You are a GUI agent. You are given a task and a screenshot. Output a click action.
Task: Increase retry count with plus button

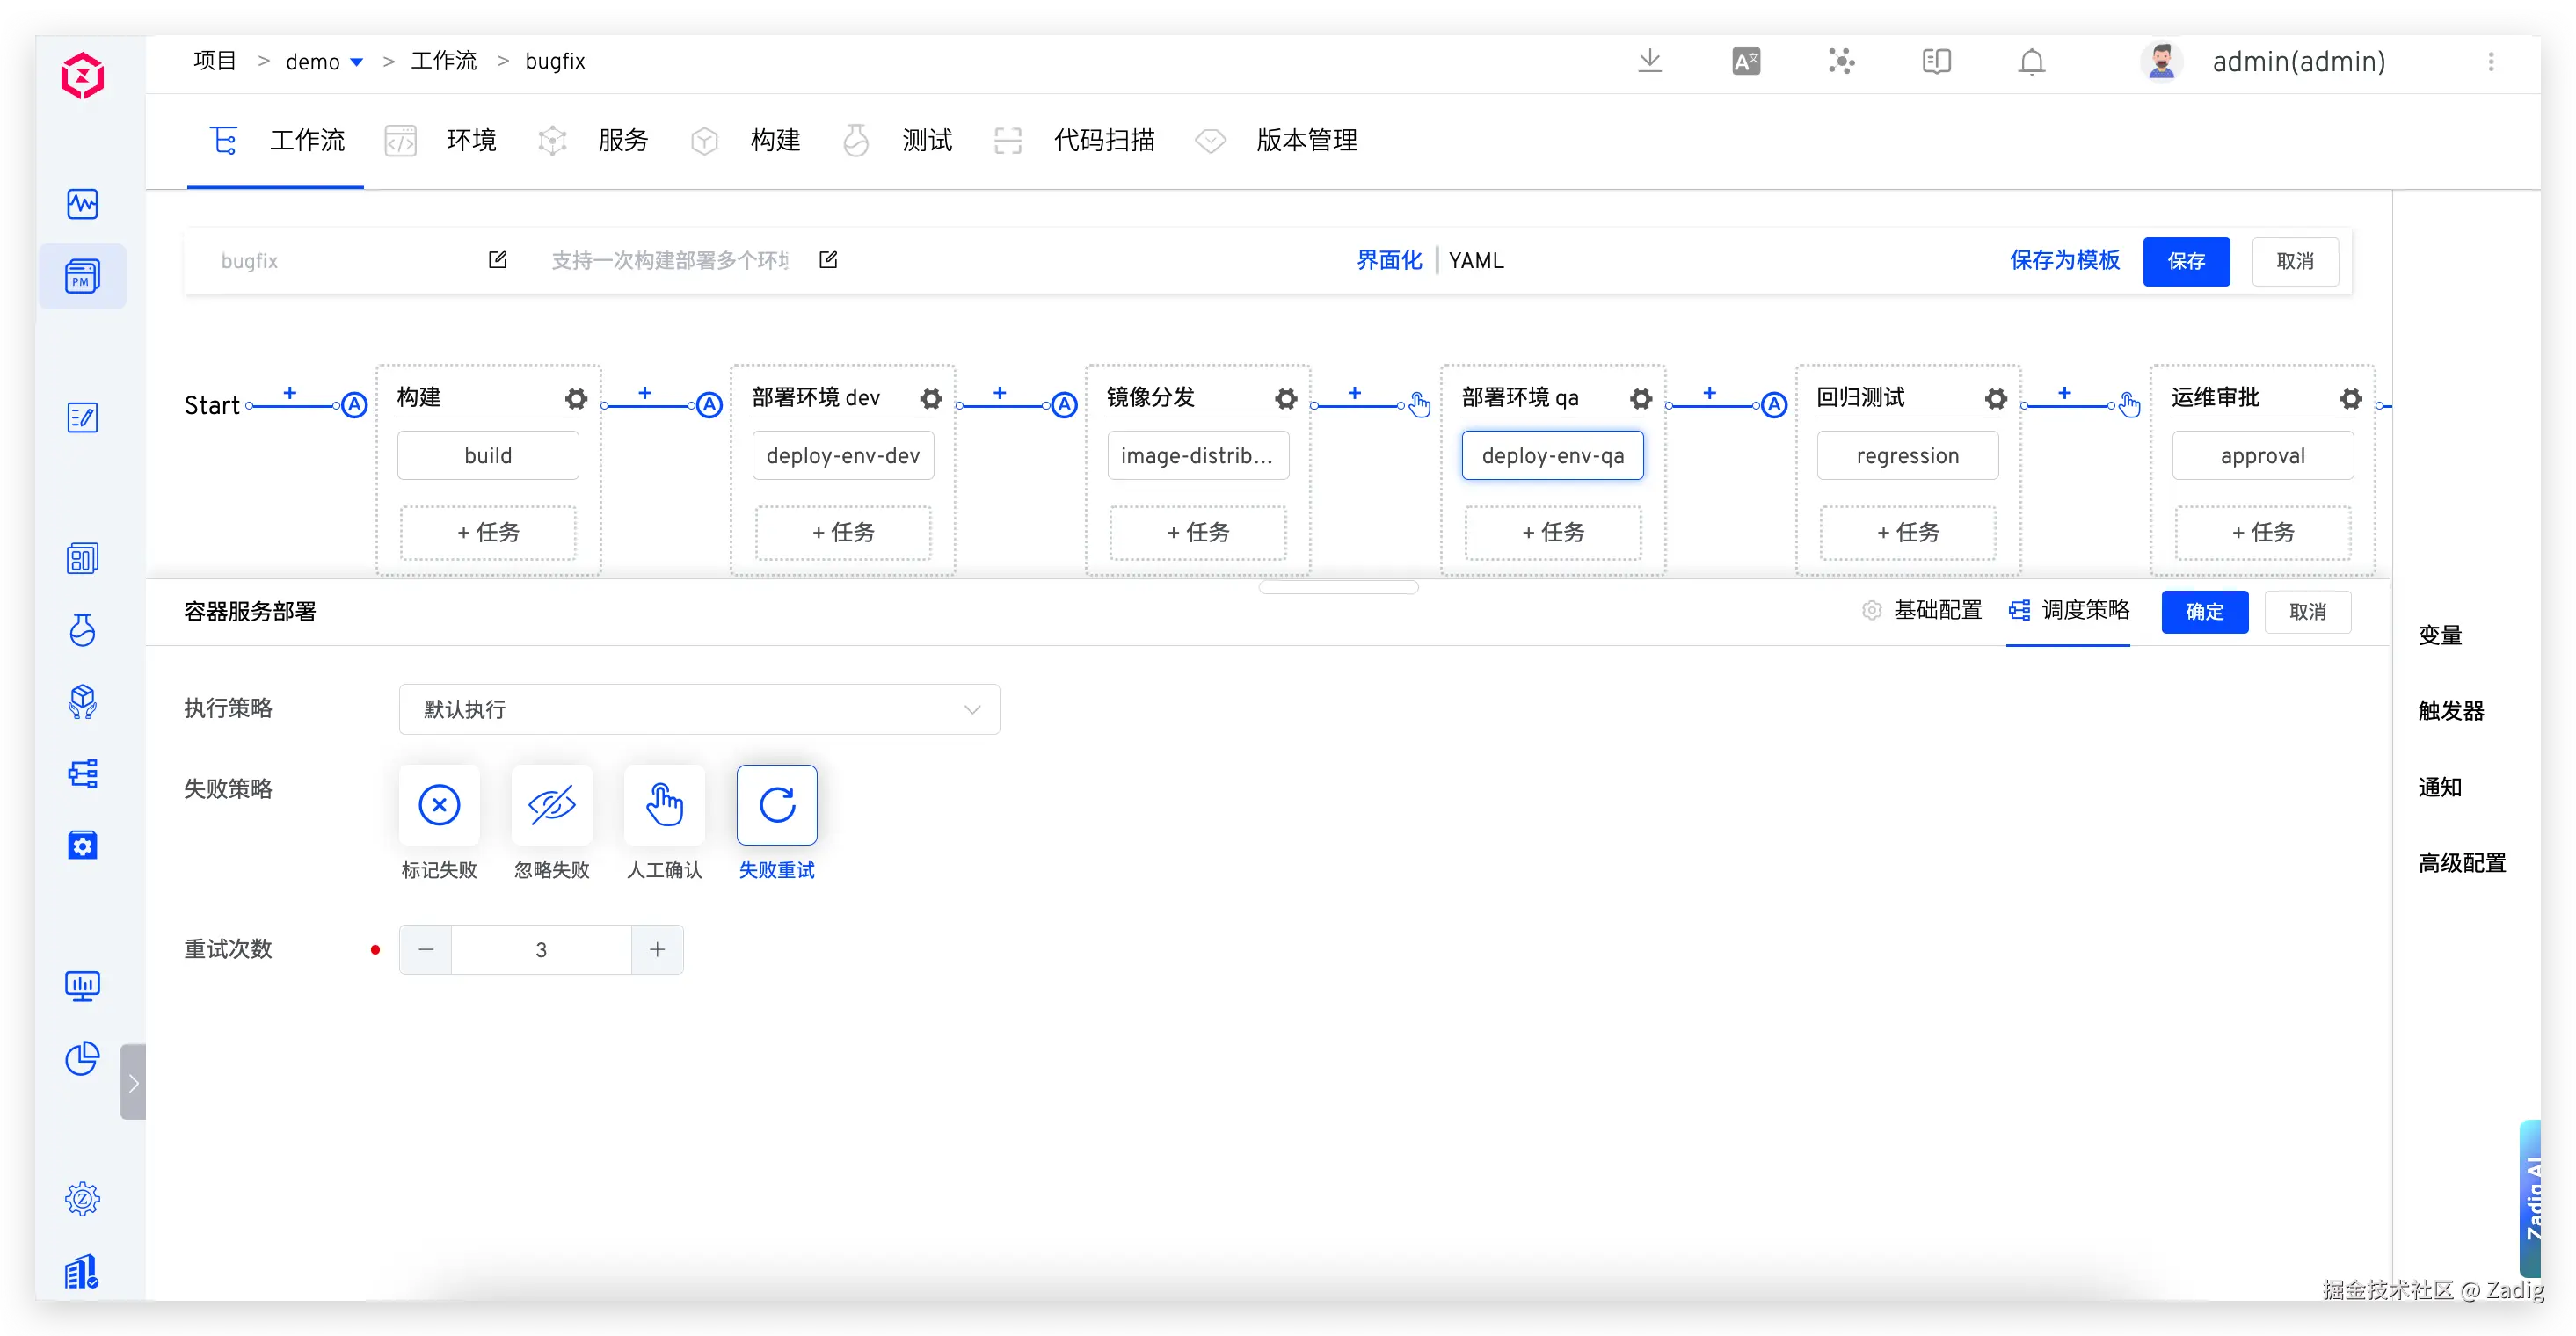click(657, 949)
